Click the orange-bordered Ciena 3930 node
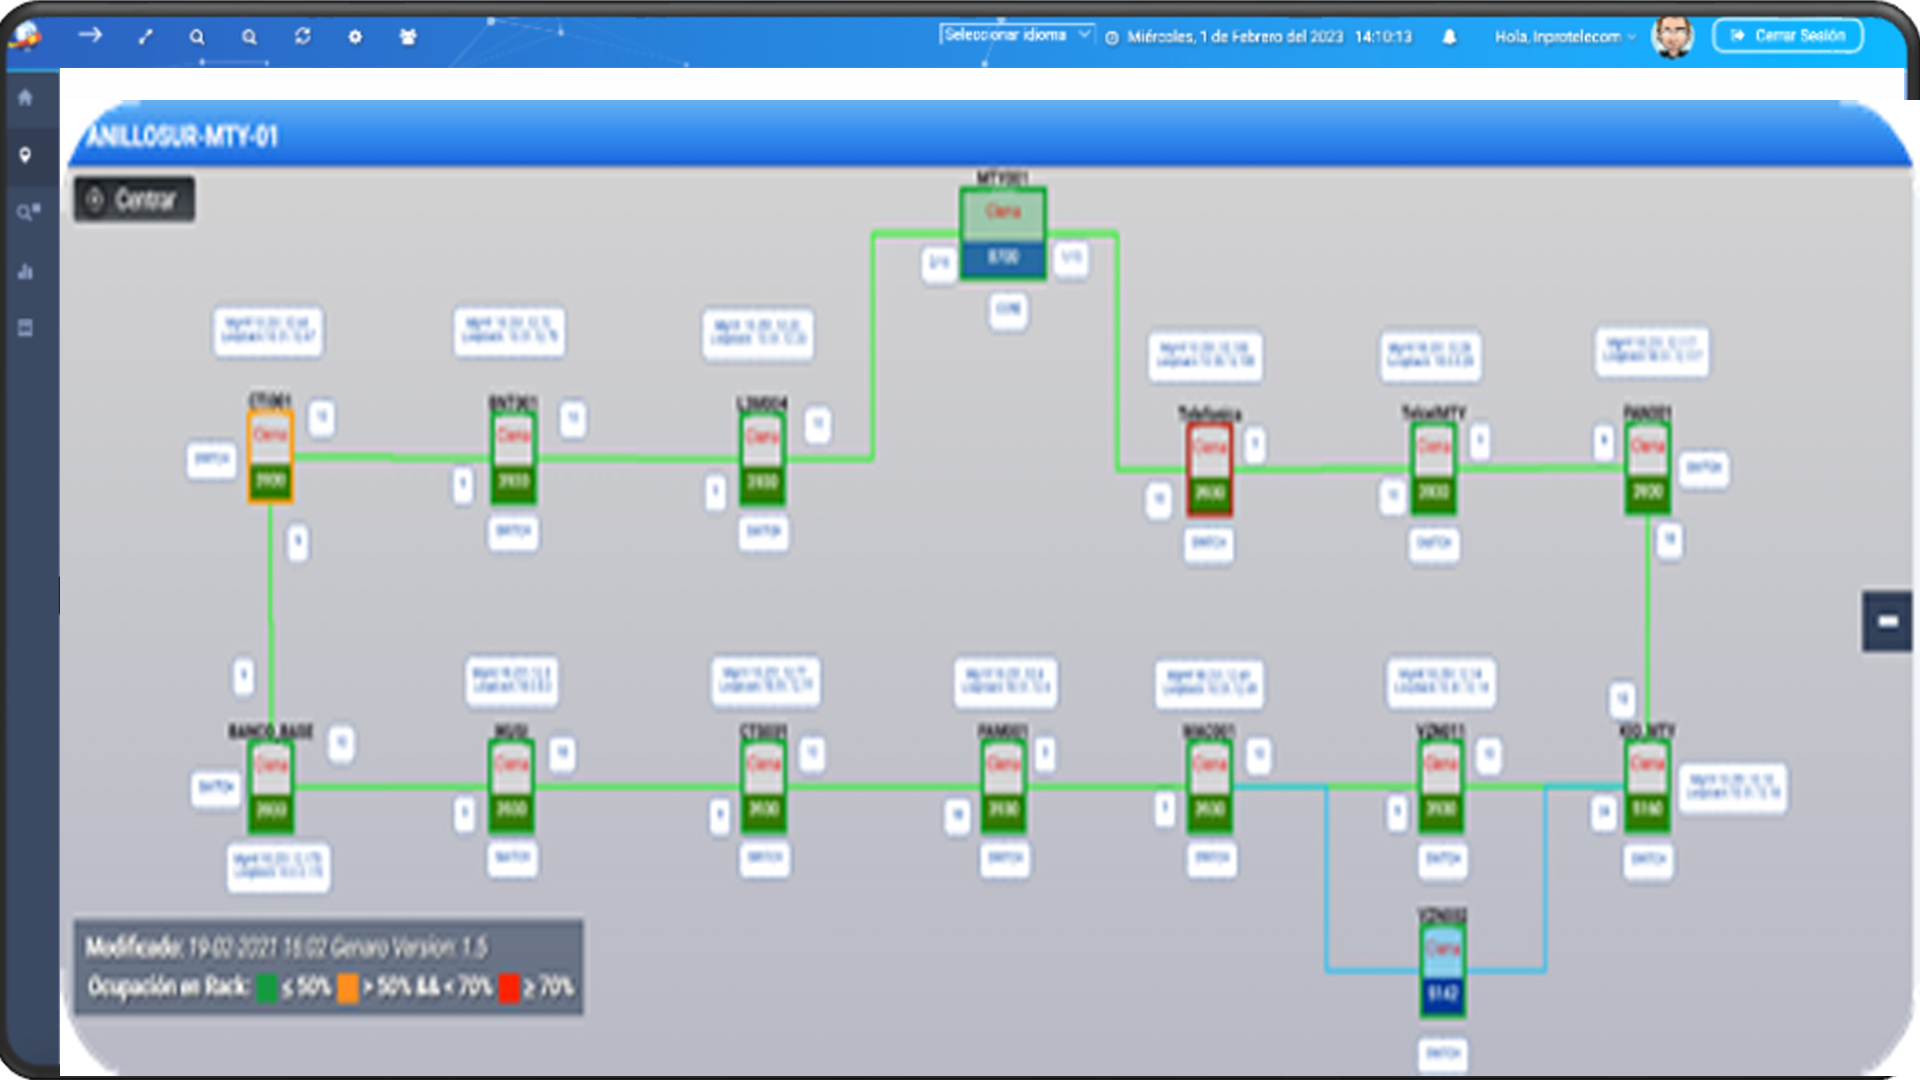This screenshot has width=1920, height=1080. [x=270, y=456]
